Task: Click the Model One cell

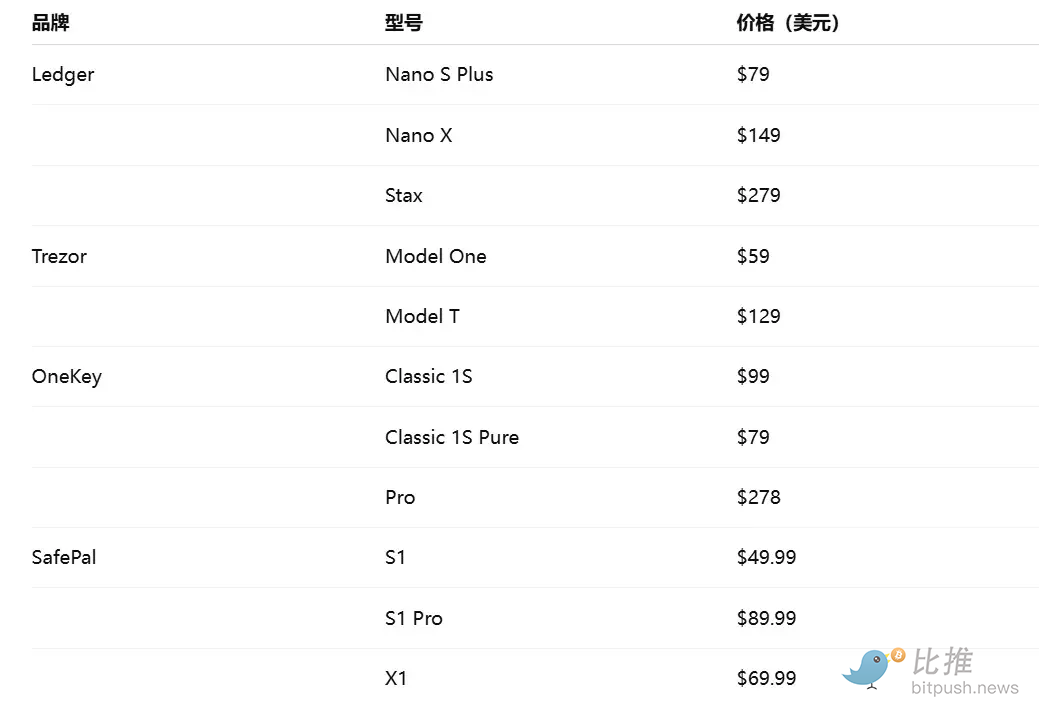Action: [x=436, y=256]
